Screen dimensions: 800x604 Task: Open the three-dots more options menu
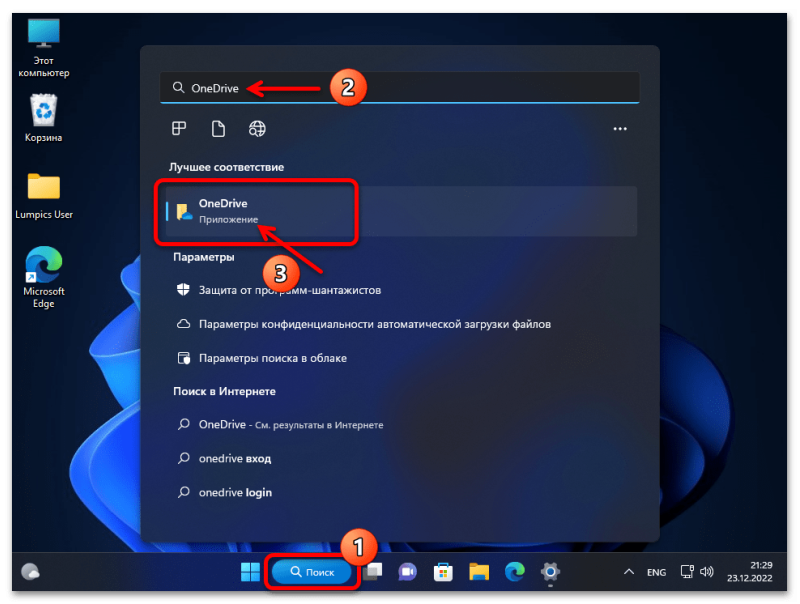[620, 129]
